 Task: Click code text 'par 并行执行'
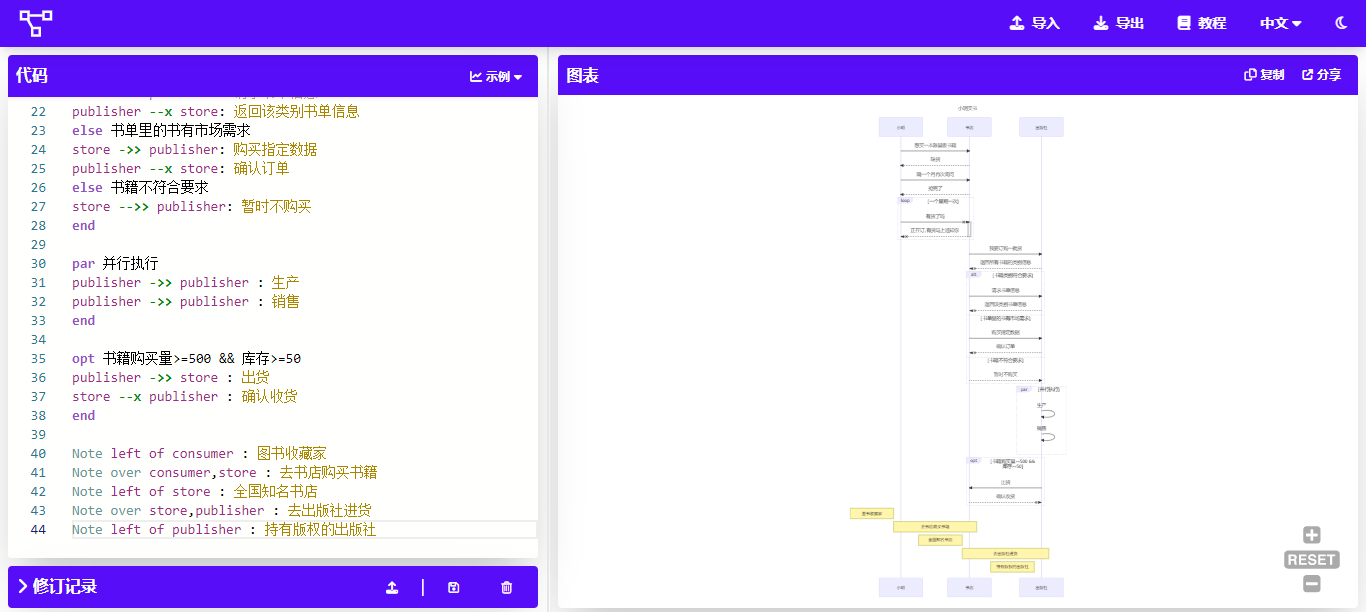115,264
